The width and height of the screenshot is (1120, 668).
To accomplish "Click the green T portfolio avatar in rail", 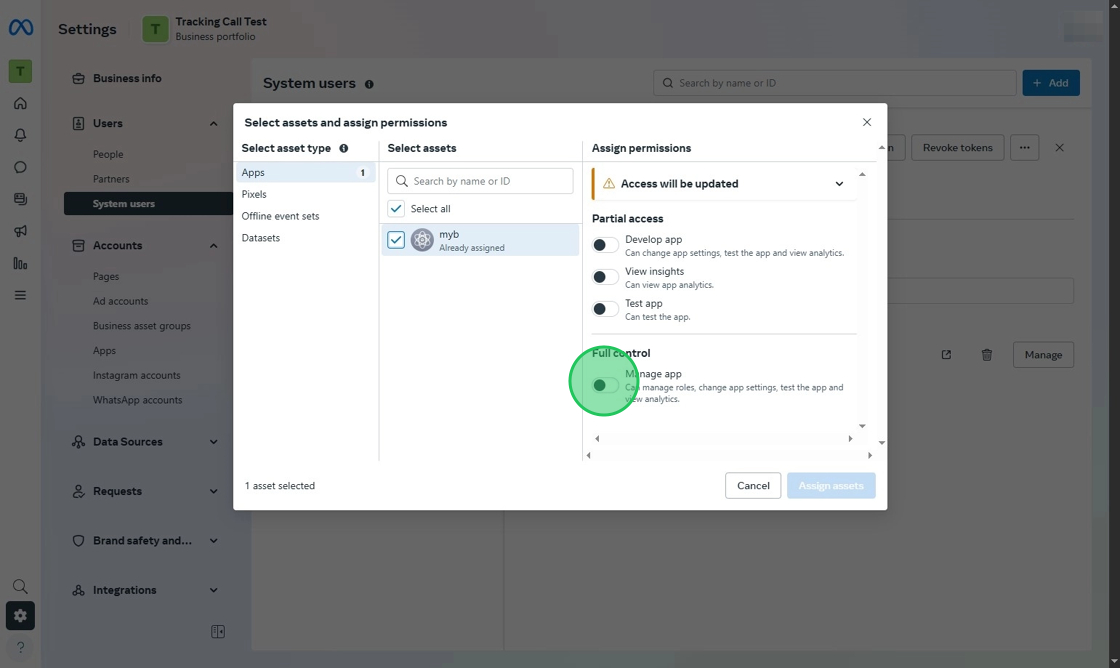I will (20, 71).
